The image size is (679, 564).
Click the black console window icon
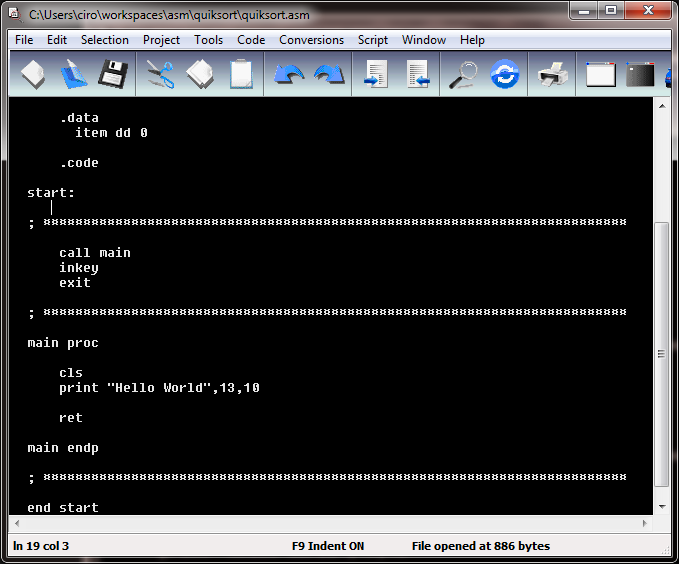tap(640, 75)
